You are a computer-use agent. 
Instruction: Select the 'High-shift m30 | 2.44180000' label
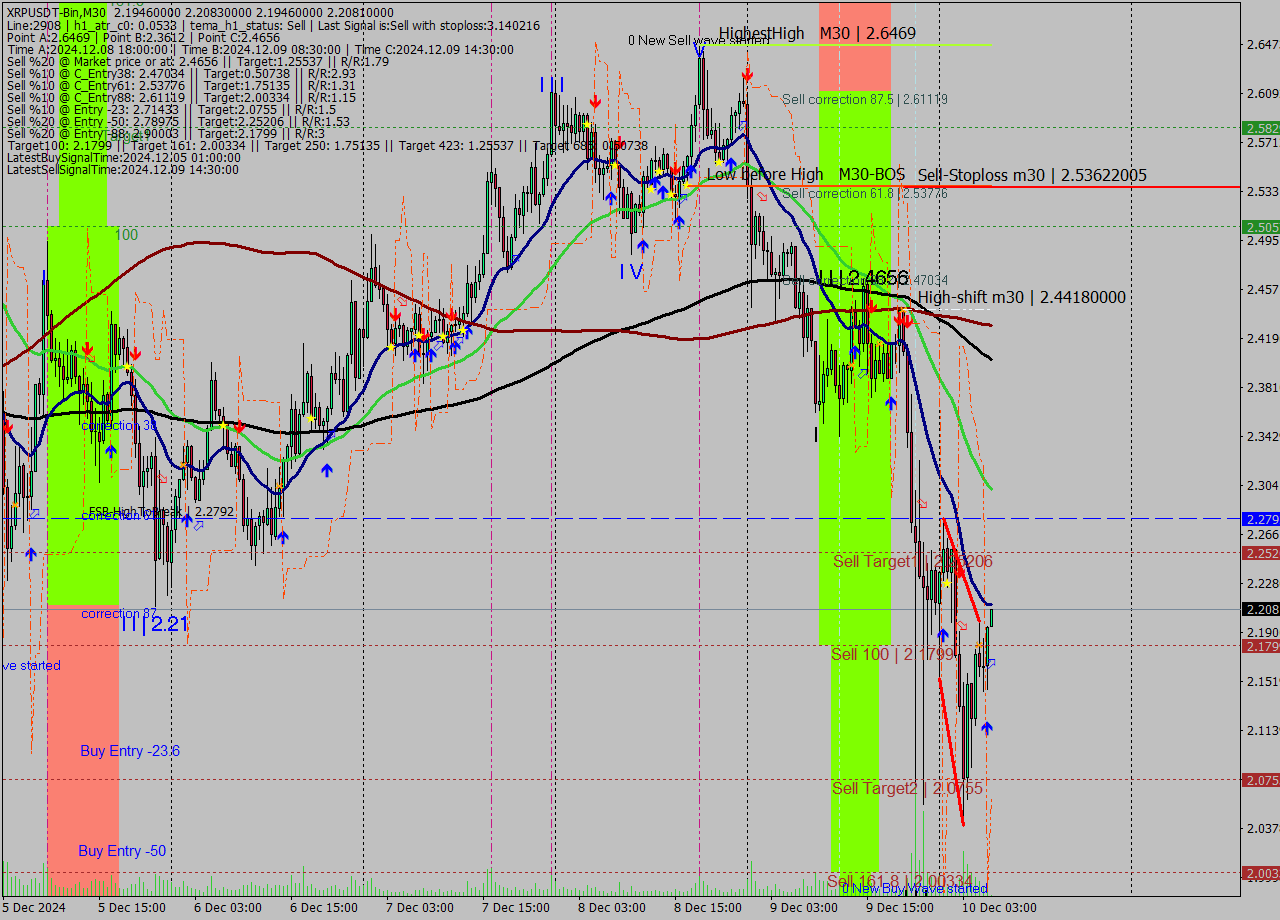[1022, 297]
